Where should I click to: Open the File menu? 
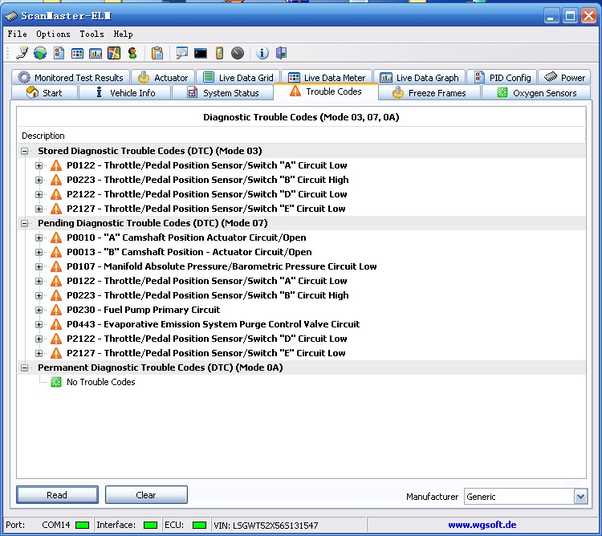click(x=17, y=34)
